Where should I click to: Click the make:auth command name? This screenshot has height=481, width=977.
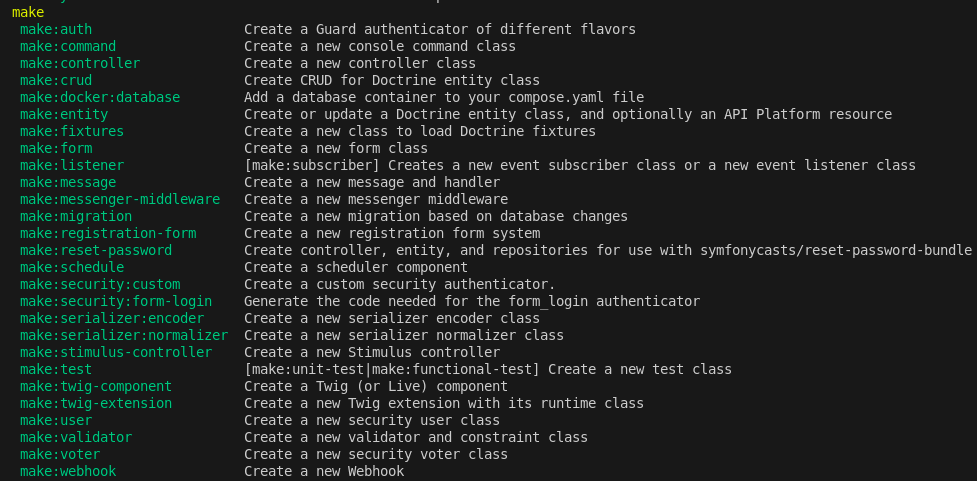coord(55,30)
